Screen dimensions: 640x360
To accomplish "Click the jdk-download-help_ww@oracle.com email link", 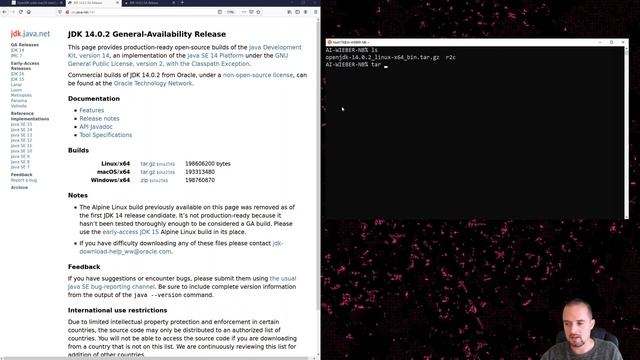I will tap(125, 251).
